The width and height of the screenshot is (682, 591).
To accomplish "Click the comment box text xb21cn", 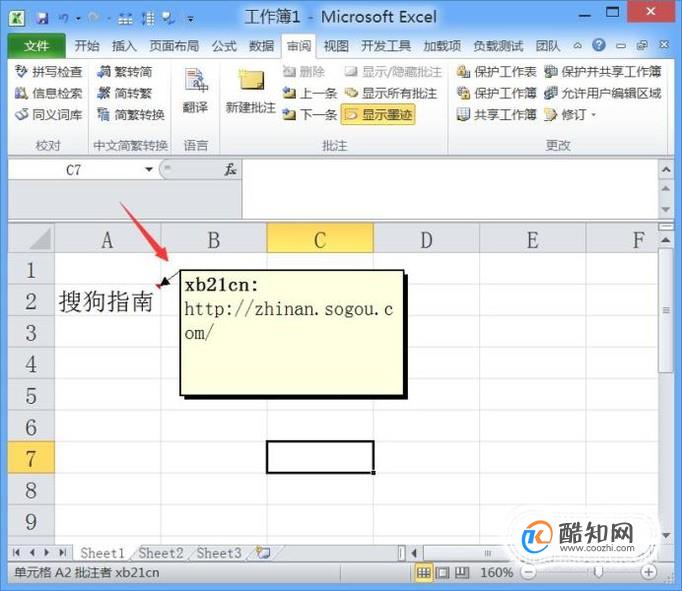I will coord(221,285).
